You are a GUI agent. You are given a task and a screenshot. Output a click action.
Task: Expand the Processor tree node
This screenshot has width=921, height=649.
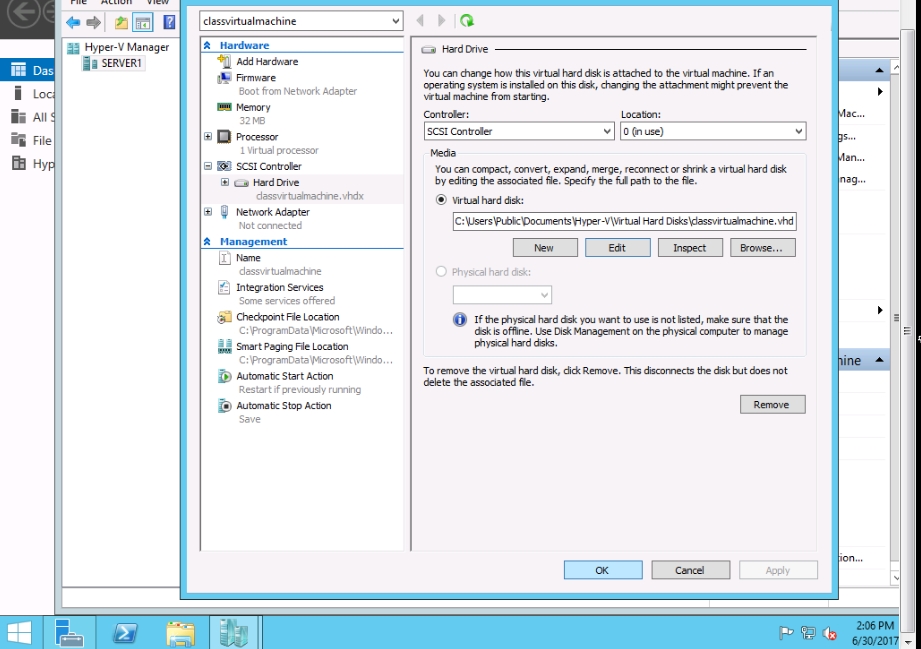click(x=208, y=137)
